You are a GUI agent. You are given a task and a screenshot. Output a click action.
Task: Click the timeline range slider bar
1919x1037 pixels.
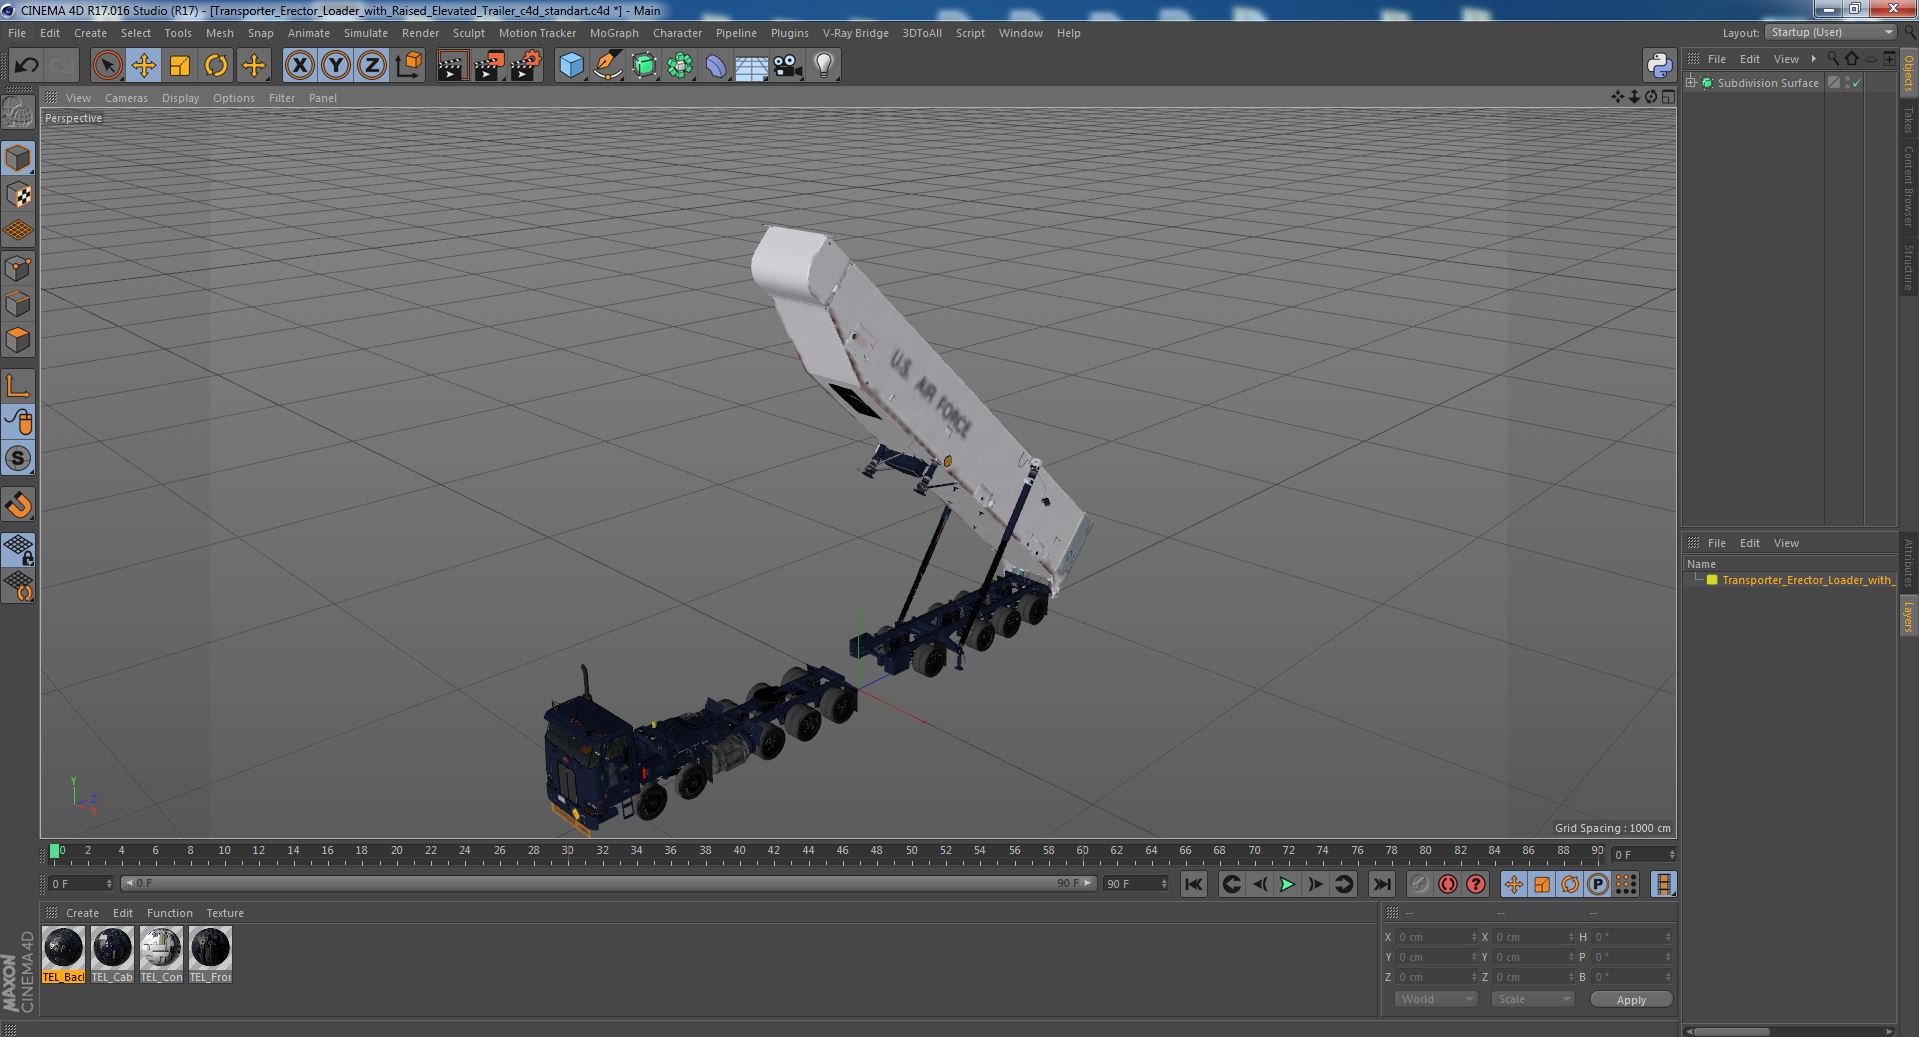click(608, 884)
